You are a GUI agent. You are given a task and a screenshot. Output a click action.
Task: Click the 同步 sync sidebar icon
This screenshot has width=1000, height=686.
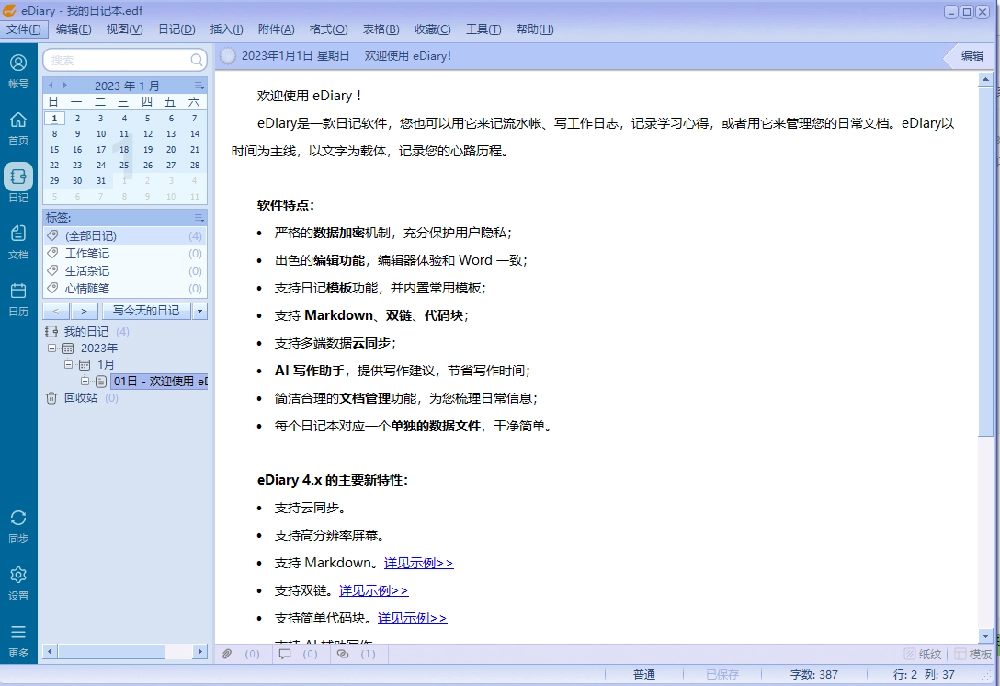tap(18, 525)
